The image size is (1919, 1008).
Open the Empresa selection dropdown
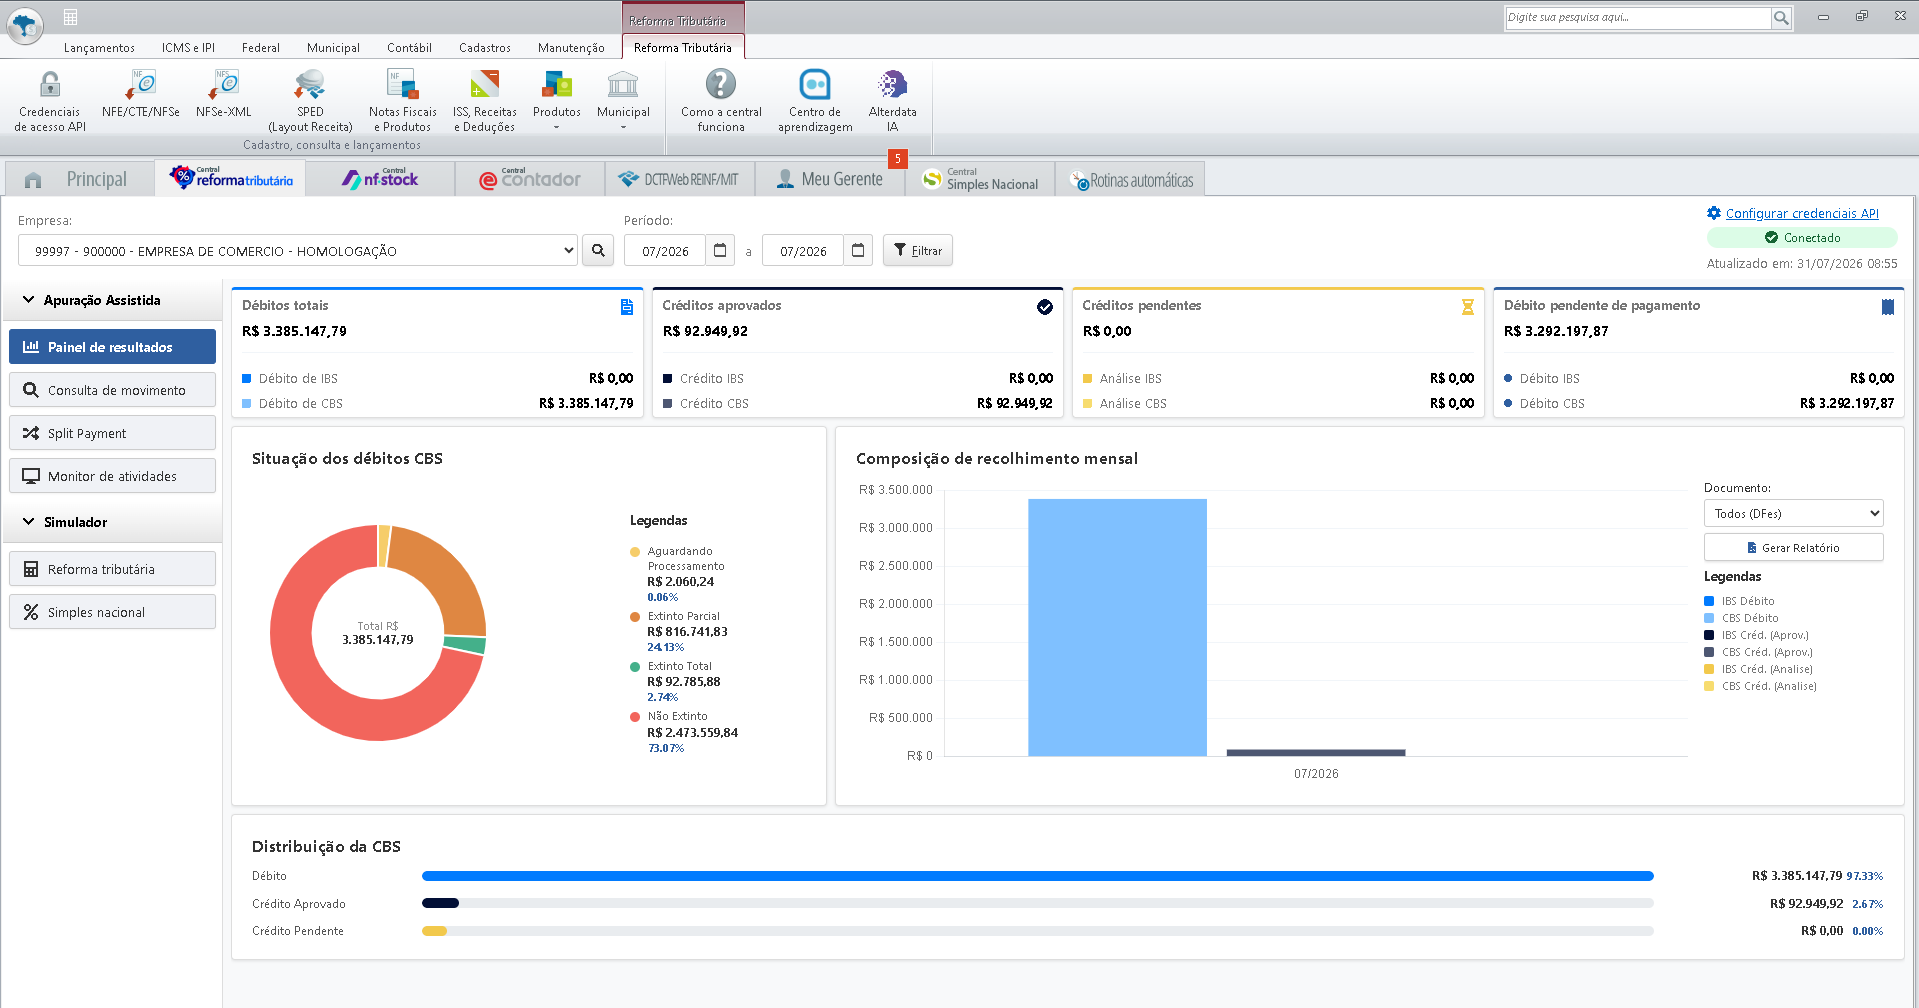[x=298, y=251]
